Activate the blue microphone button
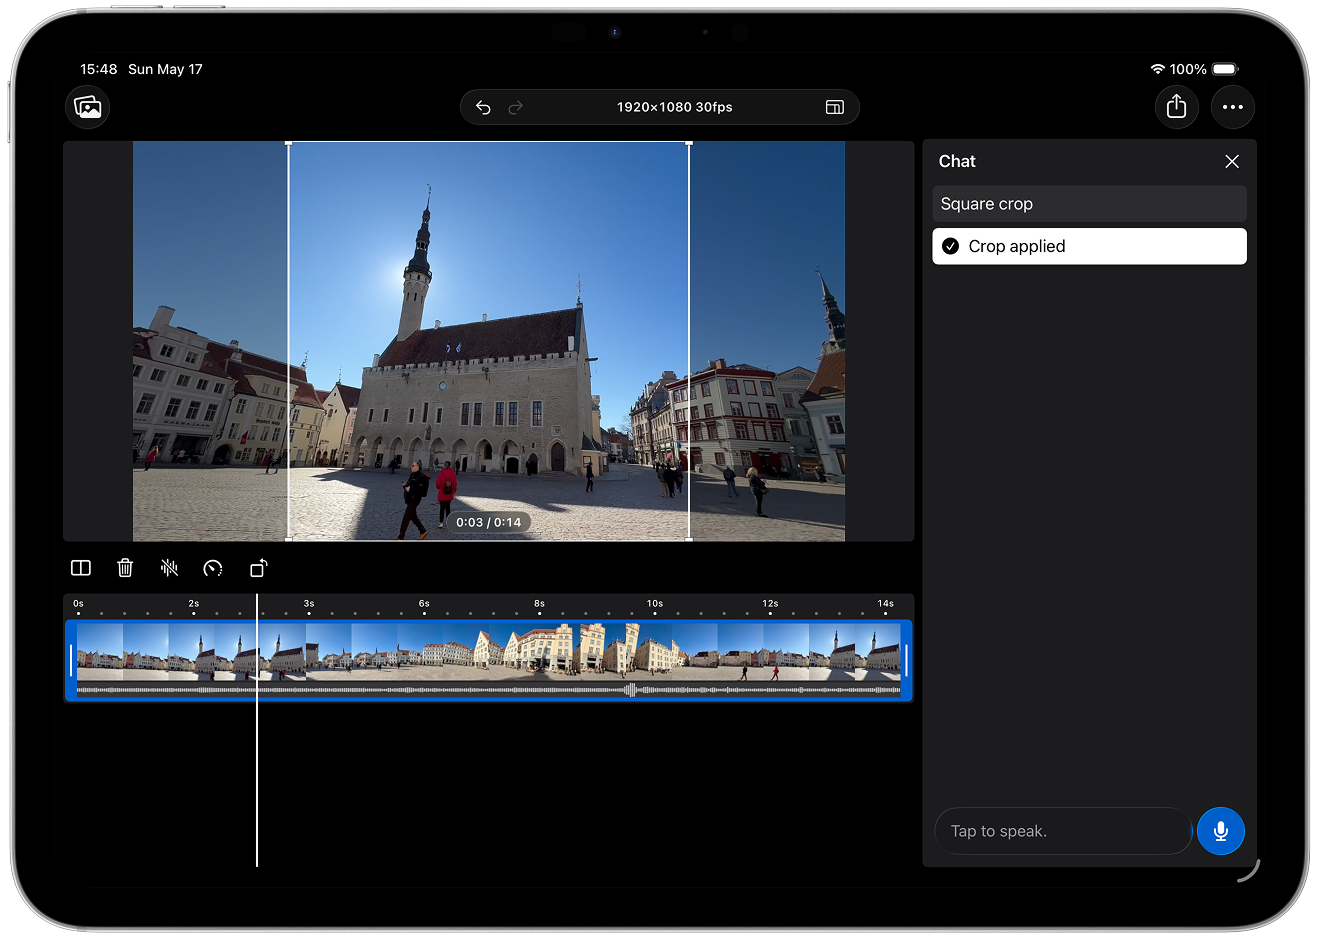This screenshot has width=1320, height=940. click(1221, 831)
